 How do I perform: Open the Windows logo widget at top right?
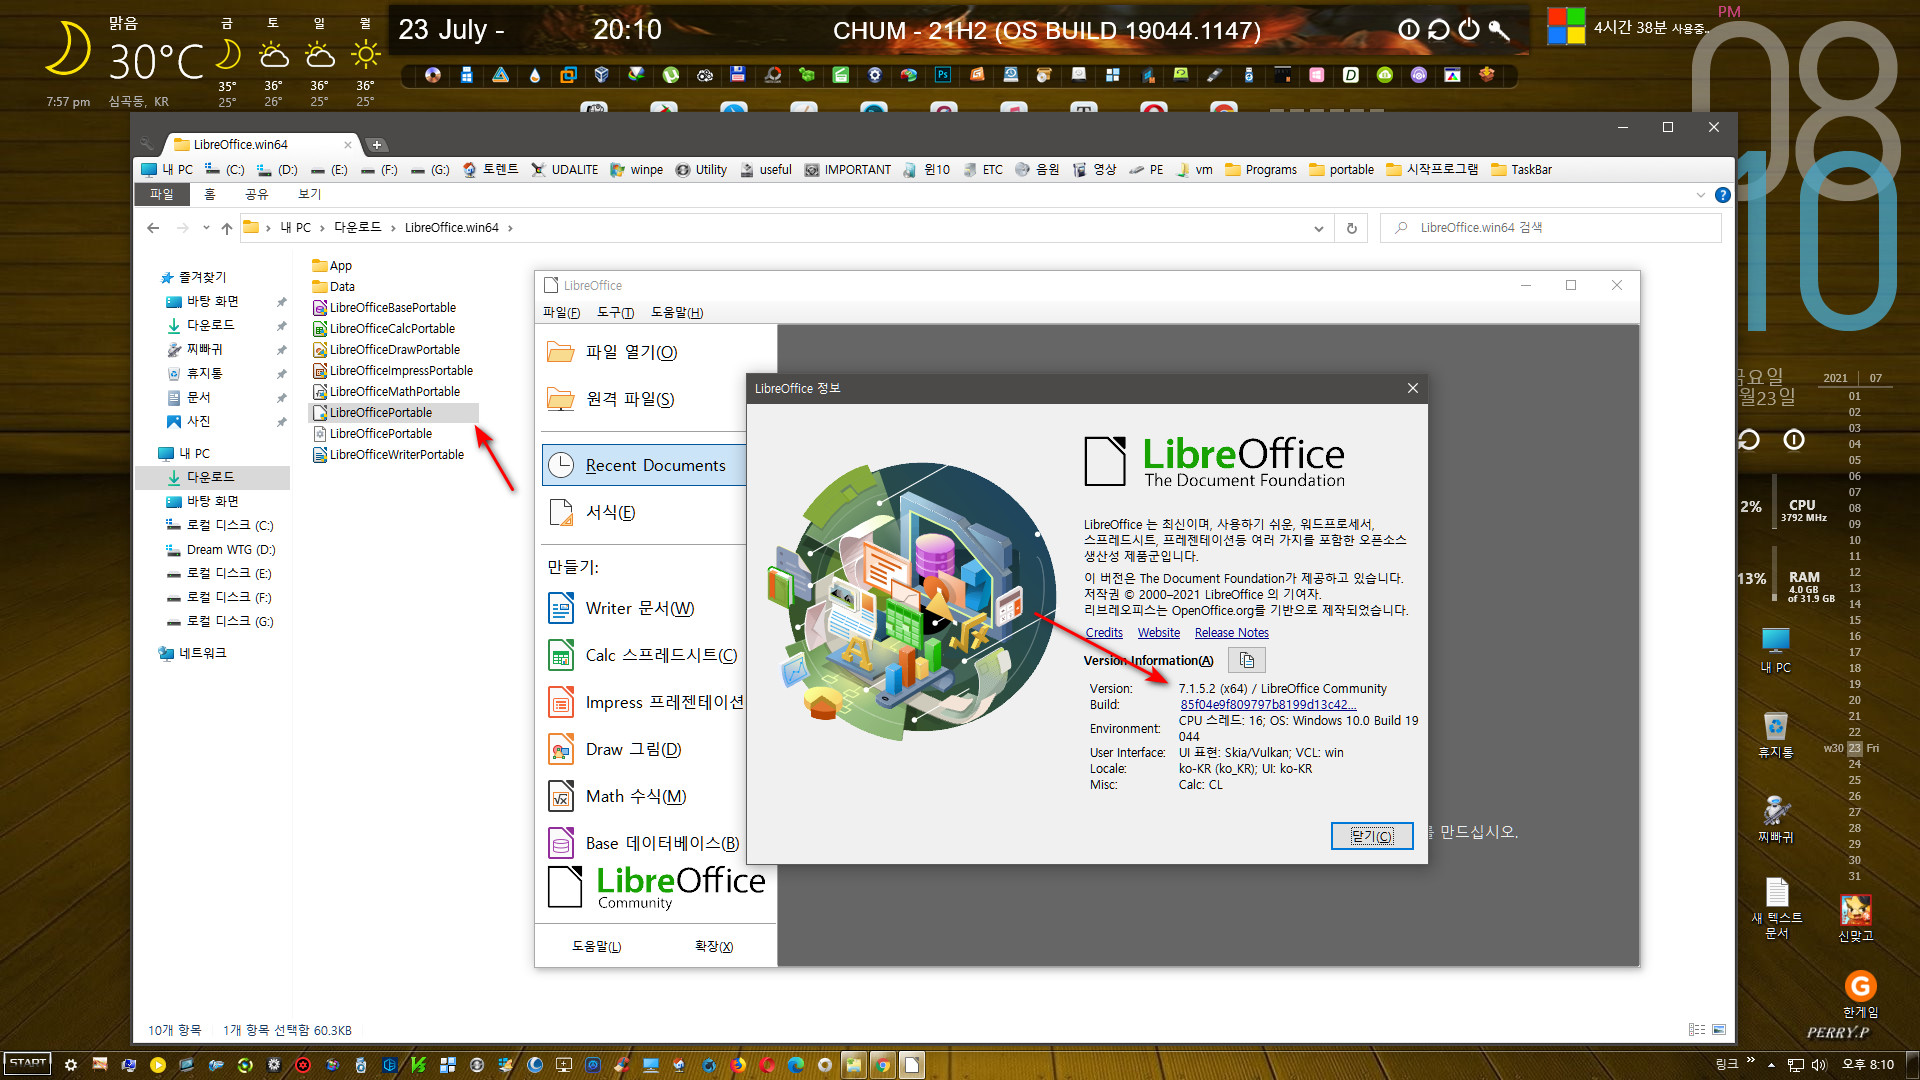pos(1566,26)
